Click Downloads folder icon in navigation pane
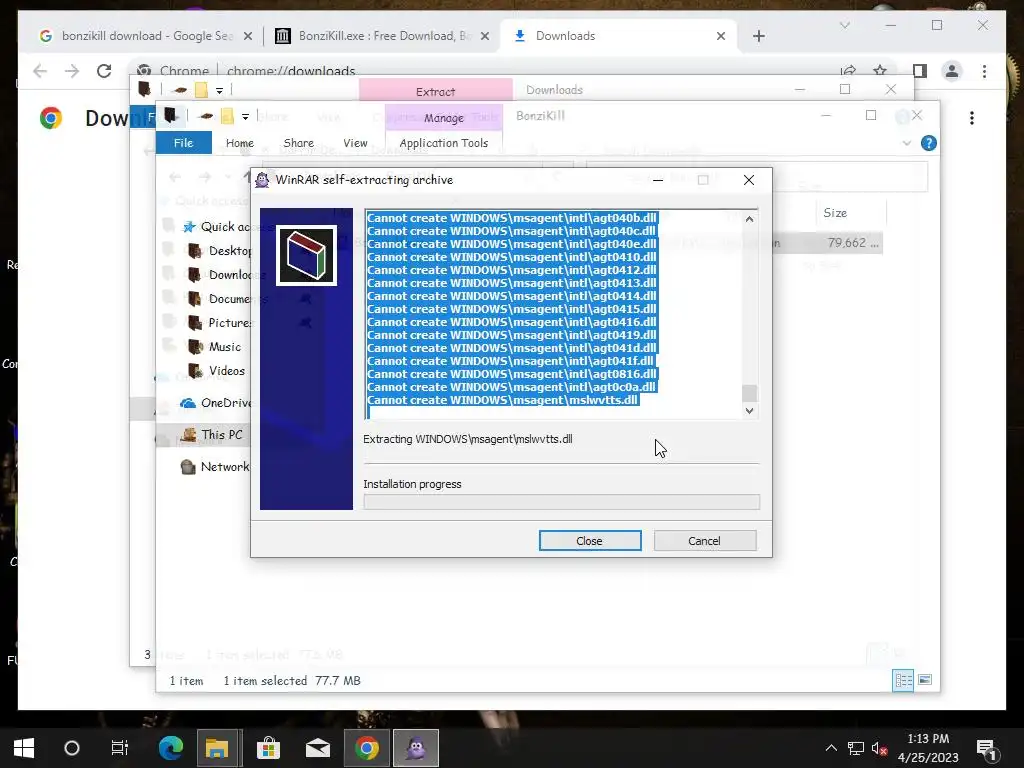The image size is (1024, 768). pyautogui.click(x=195, y=275)
